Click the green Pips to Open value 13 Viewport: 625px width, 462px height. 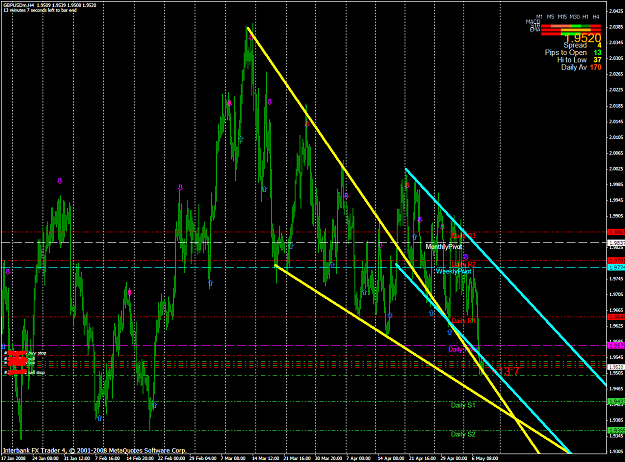(x=597, y=53)
